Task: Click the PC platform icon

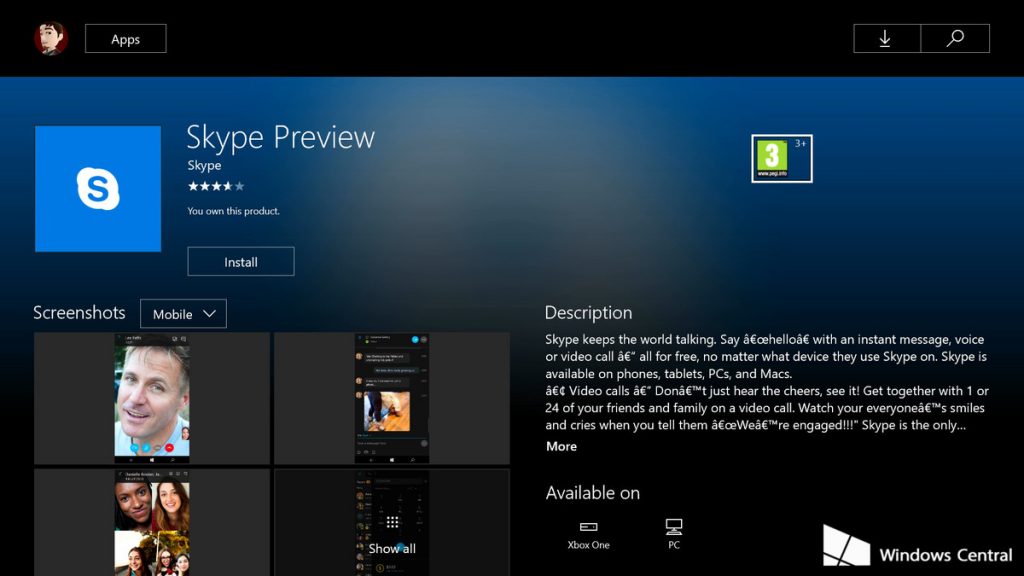Action: [x=674, y=526]
